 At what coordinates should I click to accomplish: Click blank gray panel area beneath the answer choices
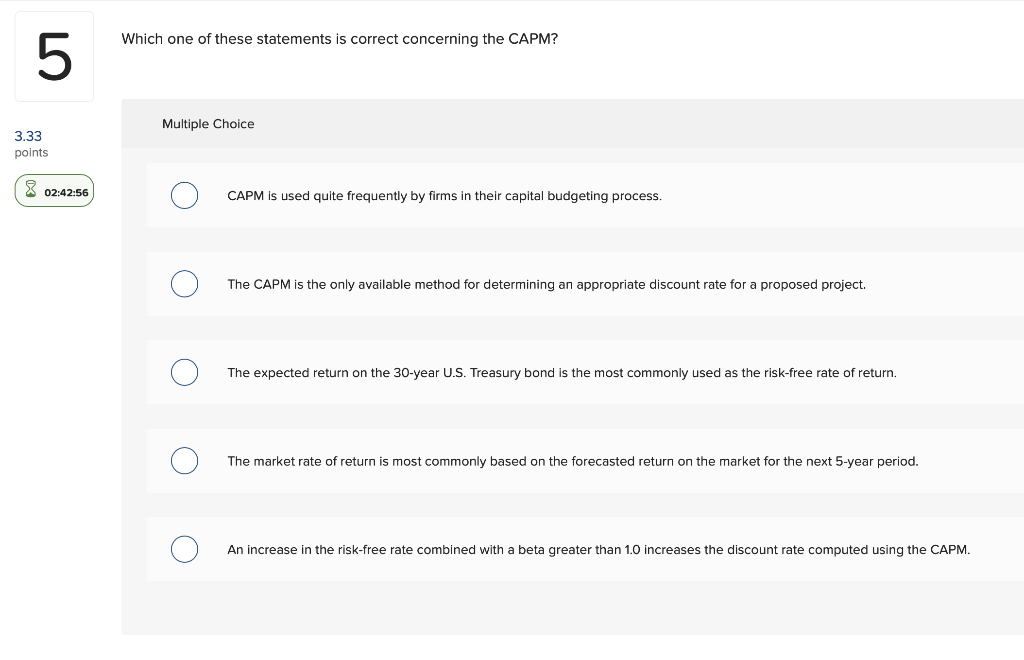click(570, 608)
